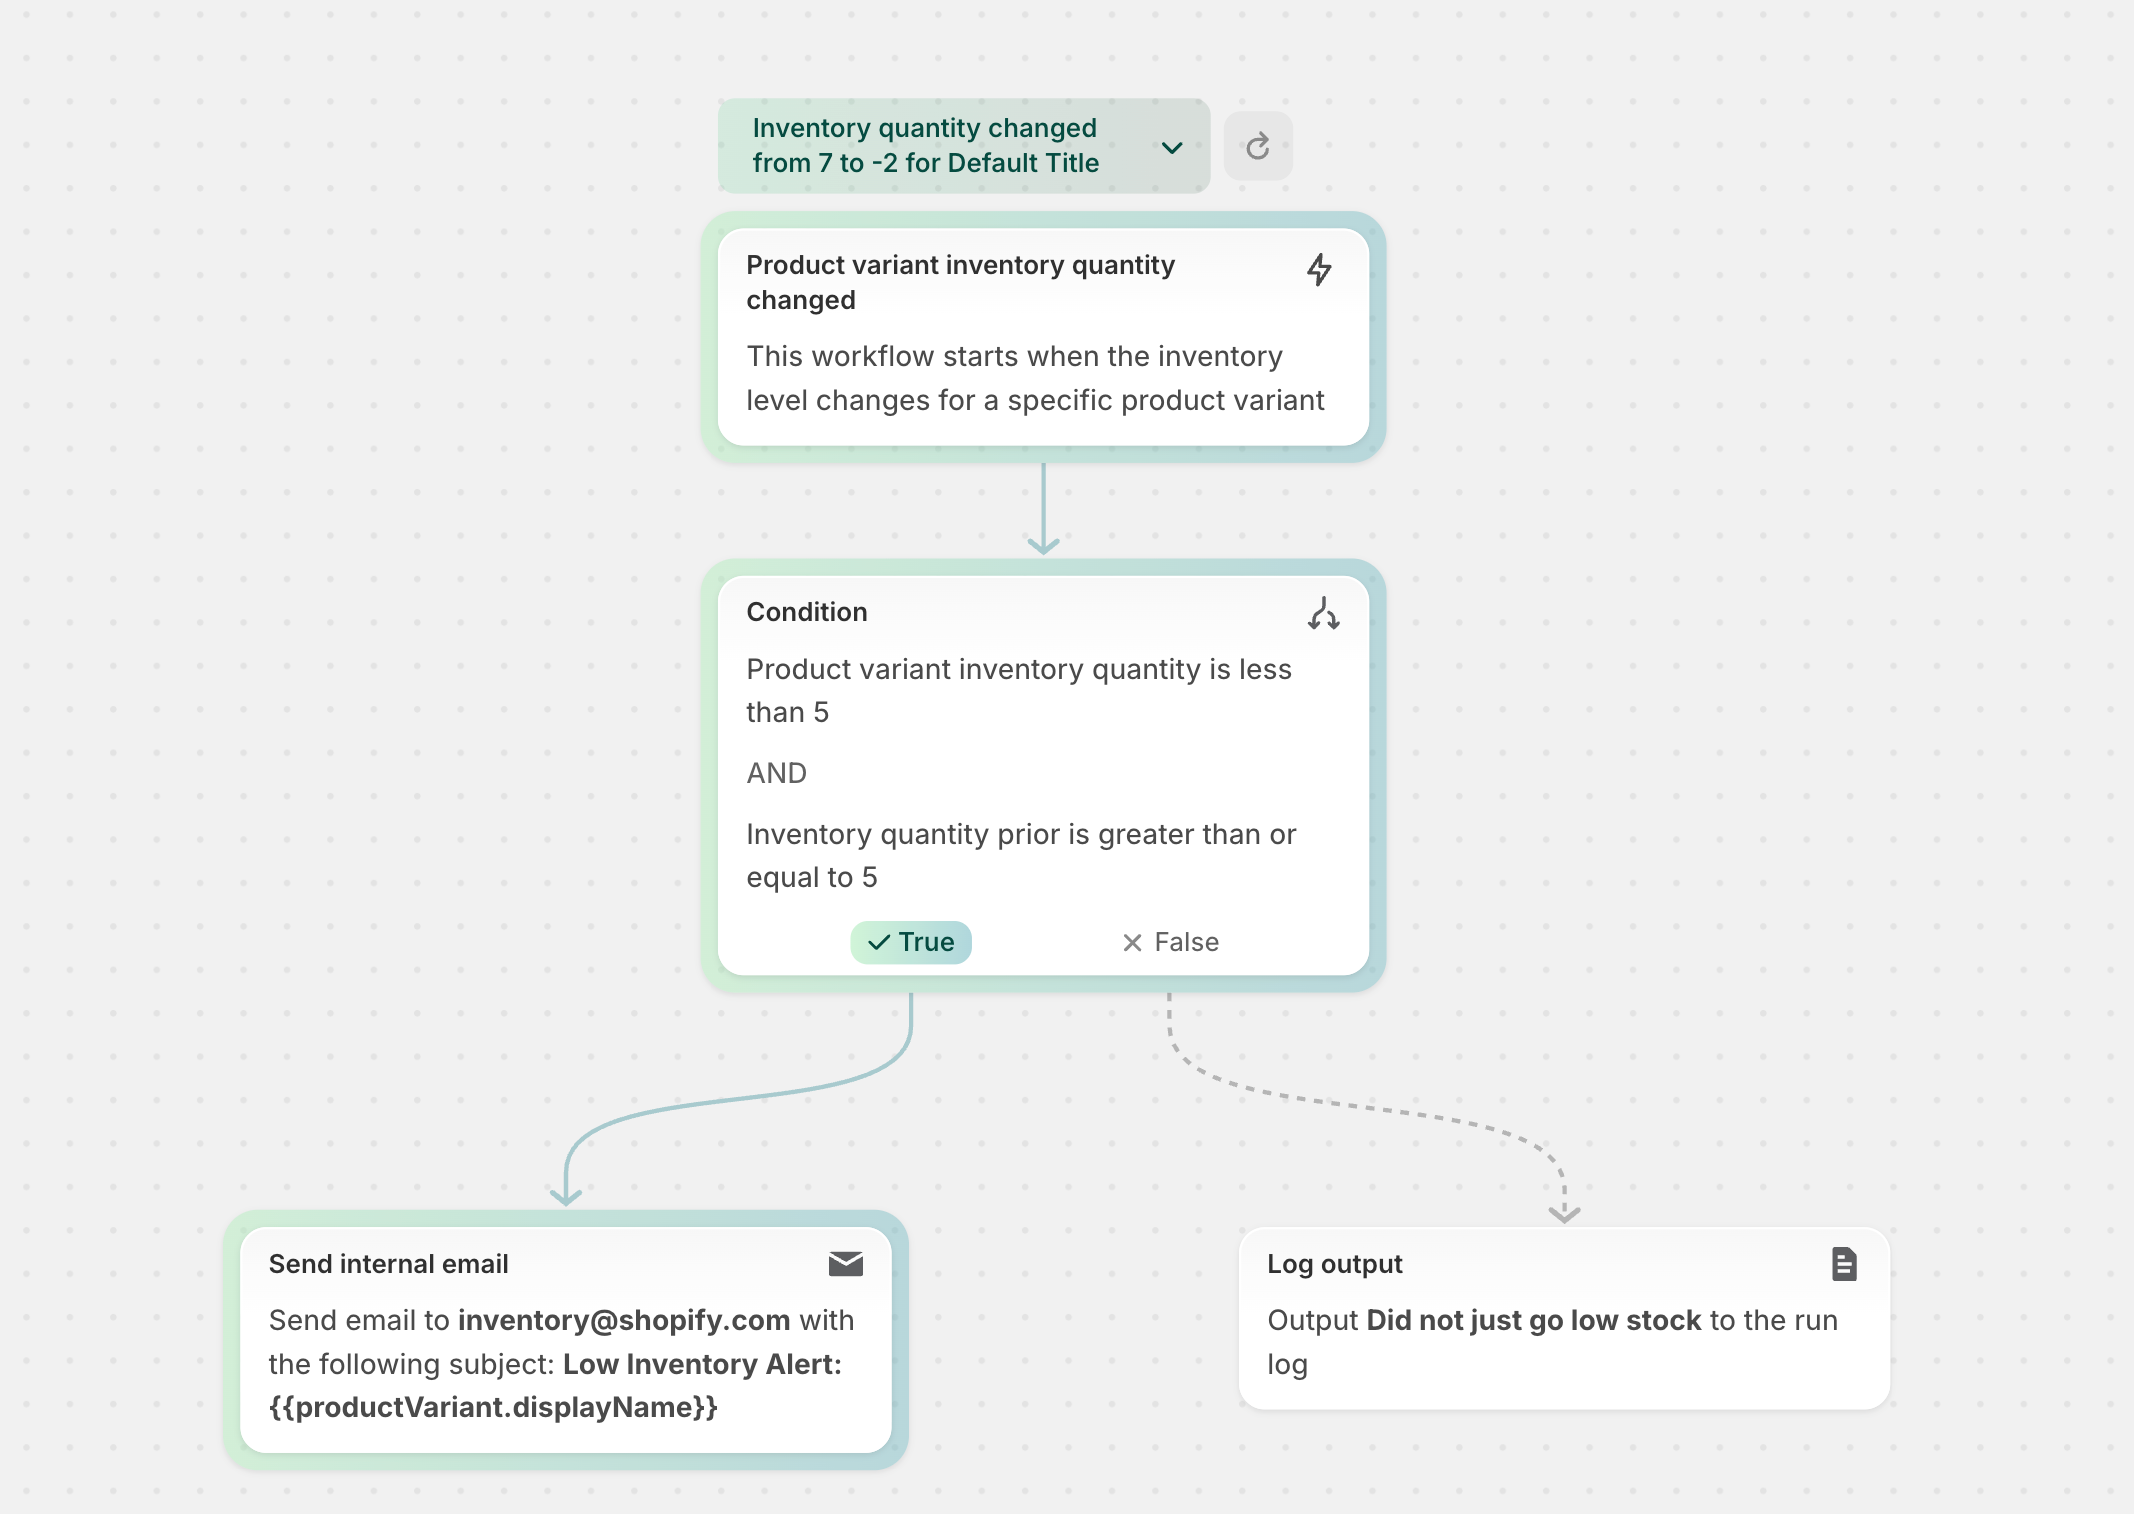Highlight the active True path indicator
The height and width of the screenshot is (1514, 2134).
[910, 941]
